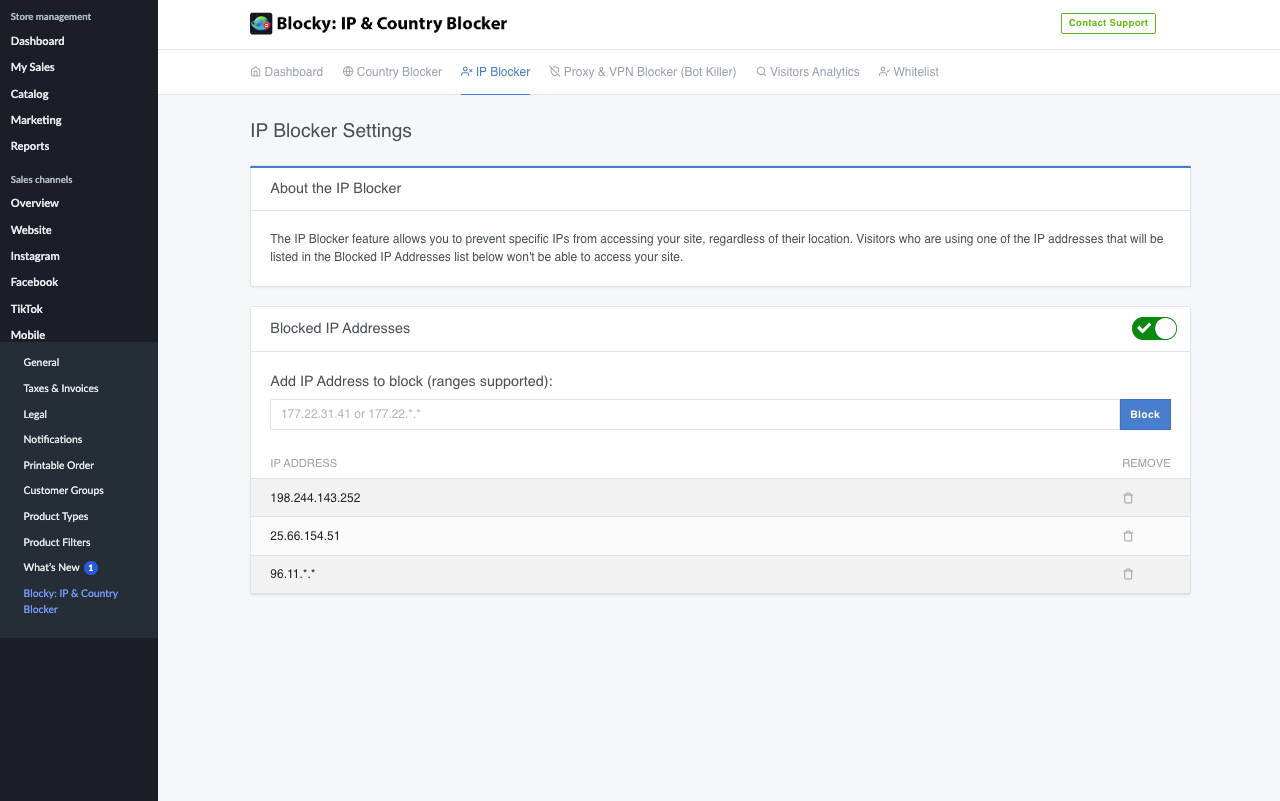Go to My Sales in sidebar
The image size is (1280, 801).
33,67
